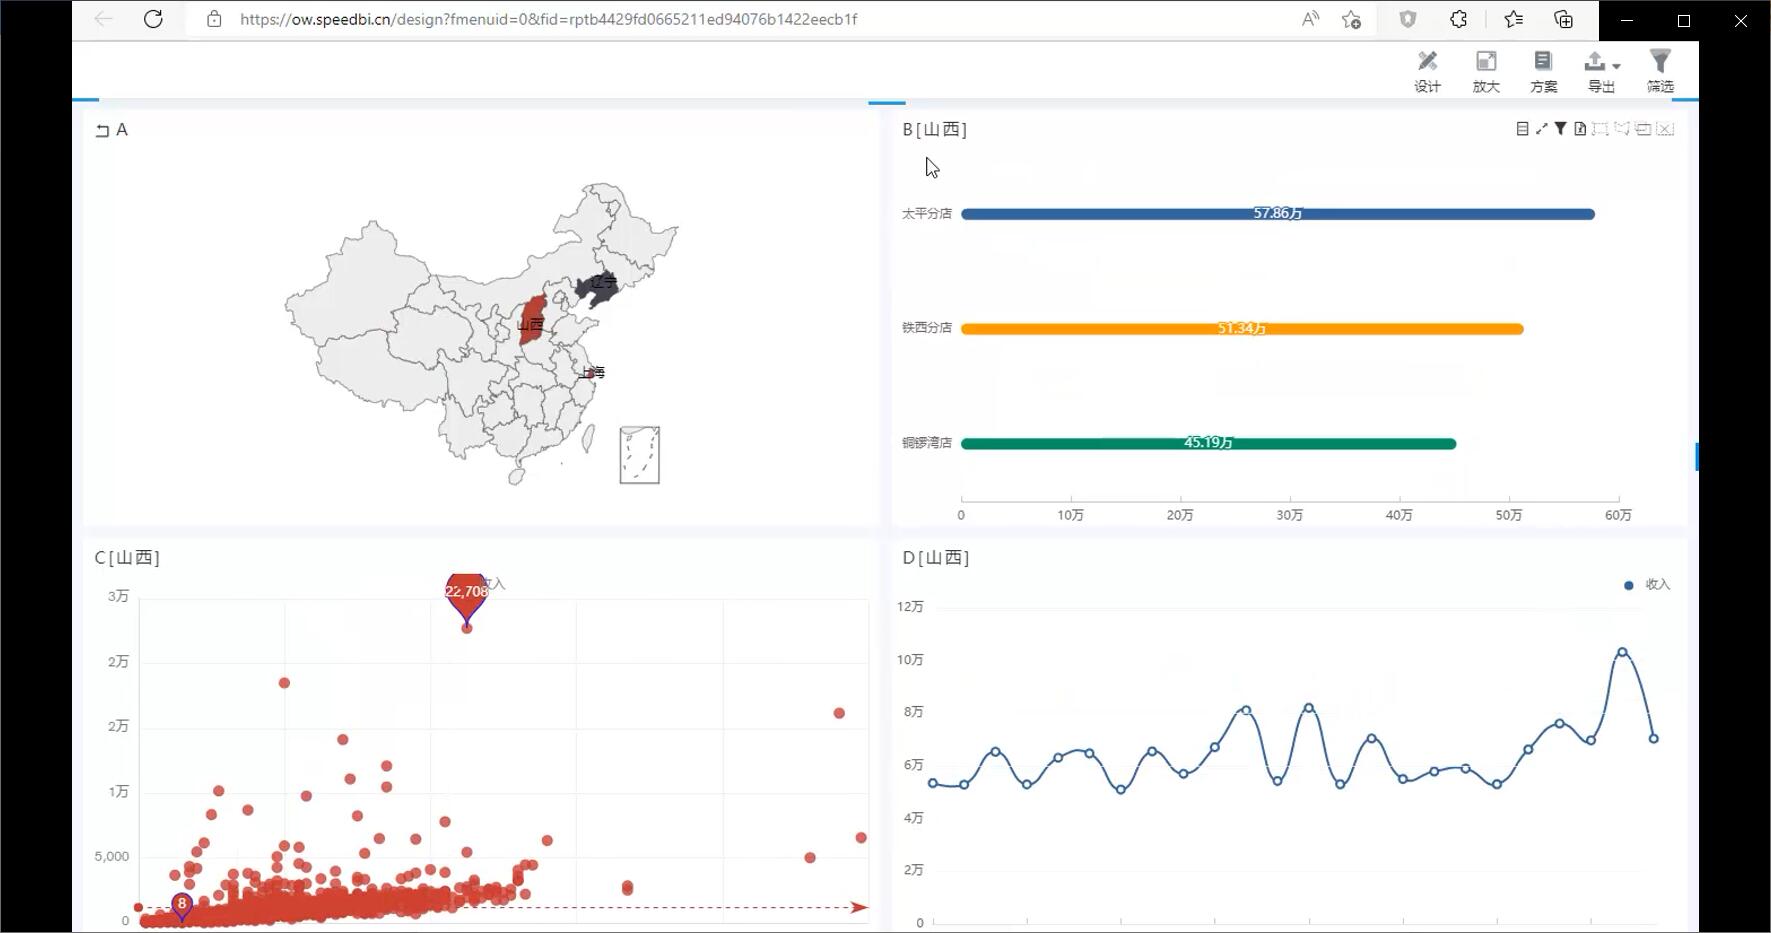This screenshot has height=933, width=1771.
Task: Click the 放大 (Enlarge) toolbar icon
Action: coord(1486,71)
